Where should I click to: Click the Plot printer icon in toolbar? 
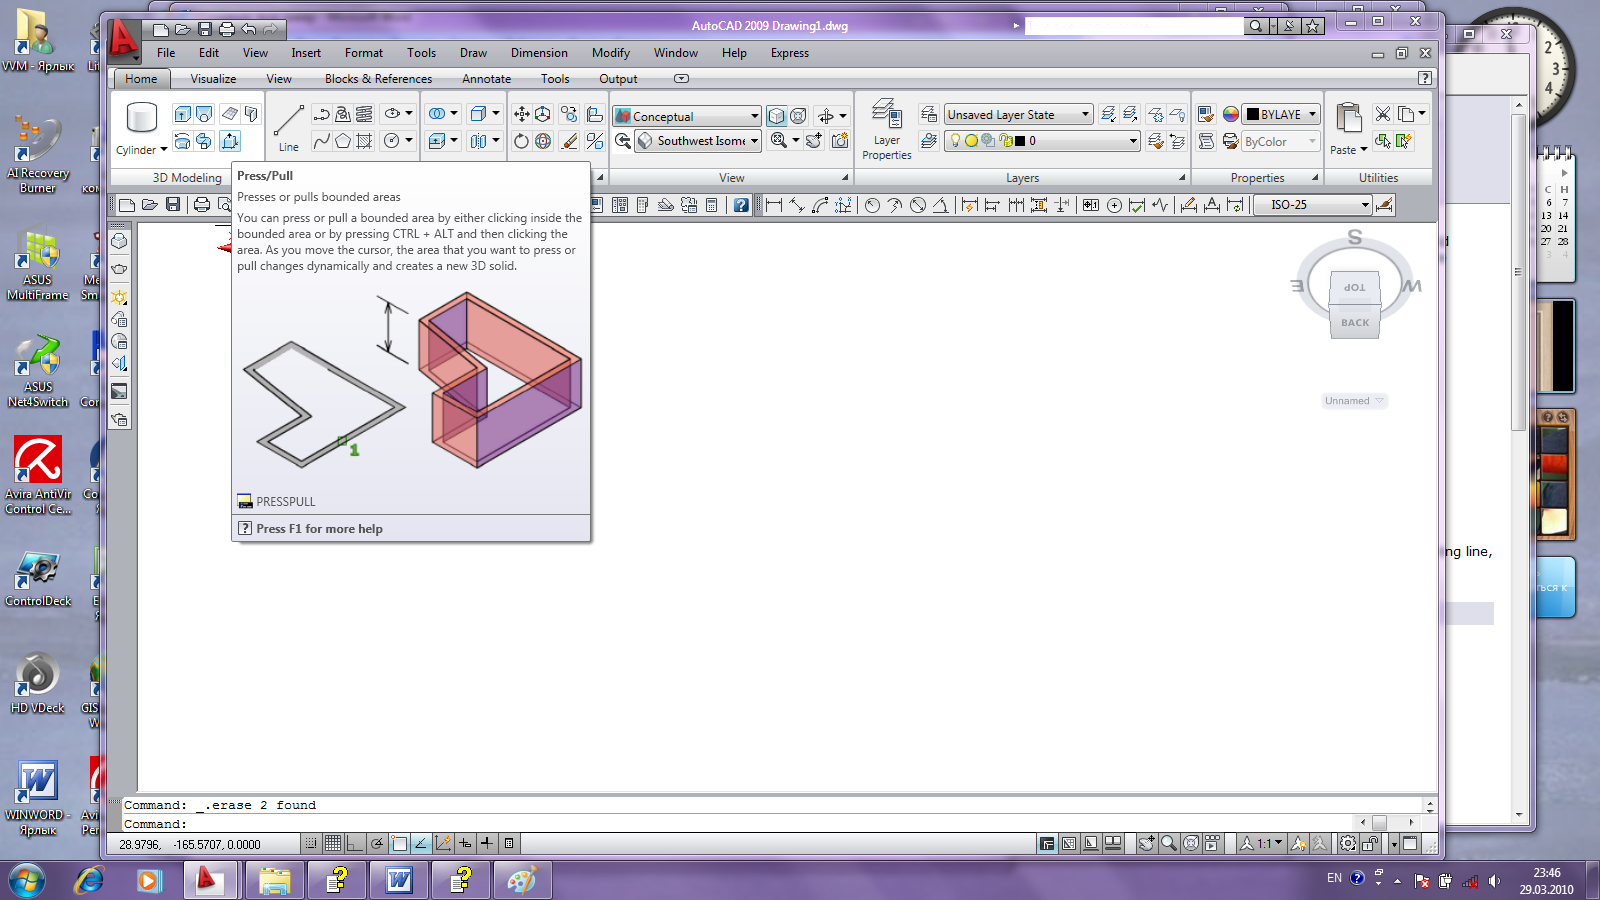pyautogui.click(x=202, y=205)
